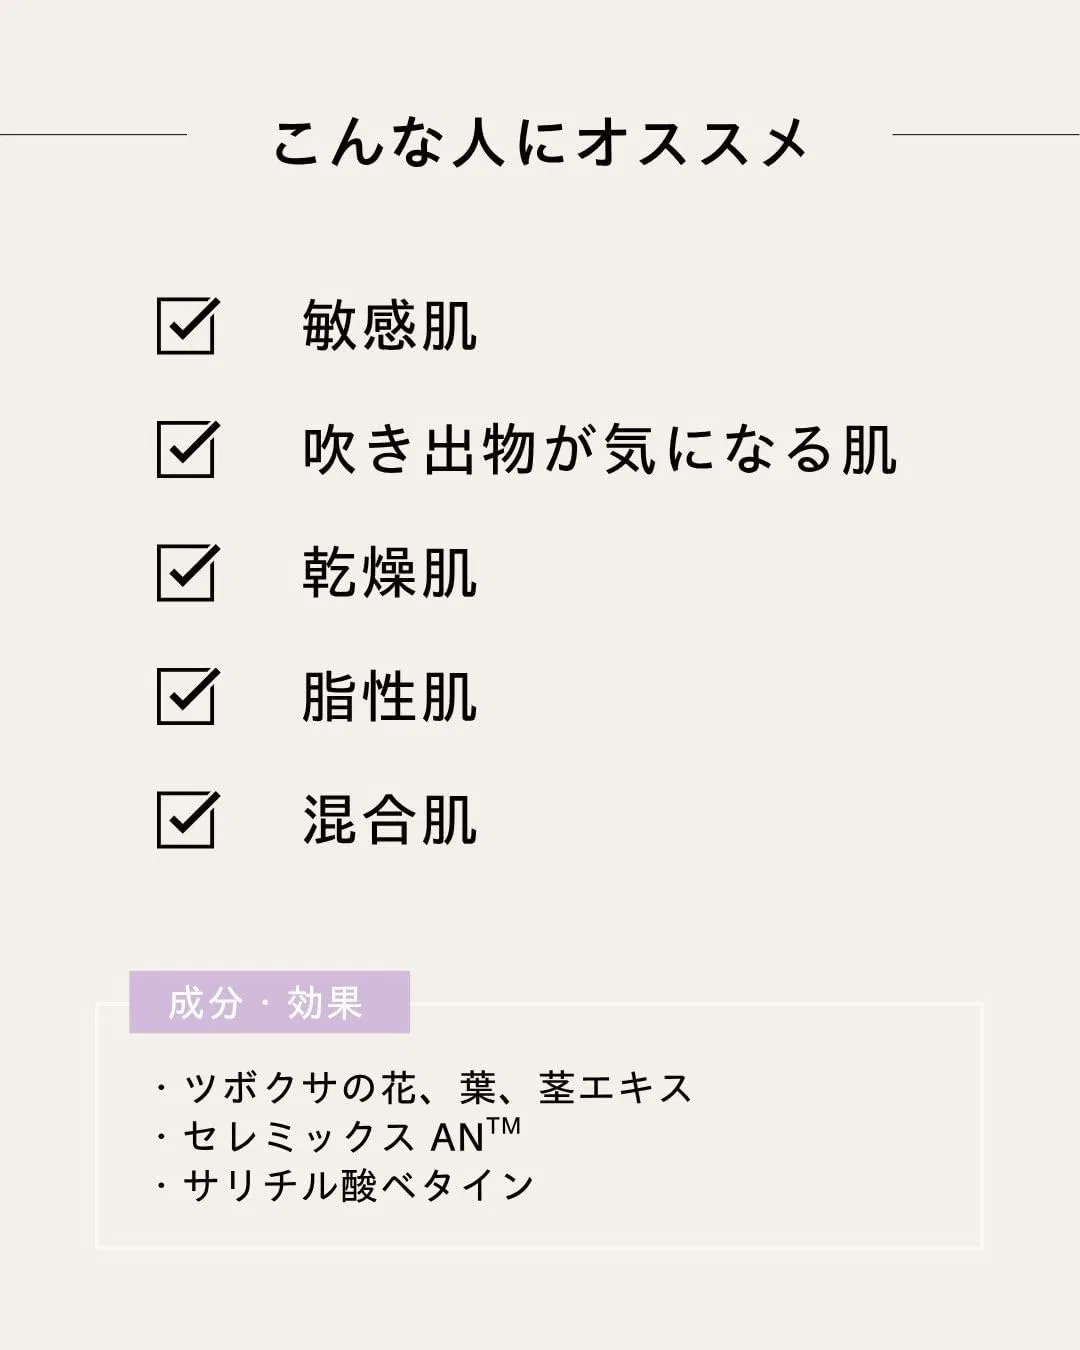Click the TM superscript after AN
Viewport: 1080px width, 1350px height.
coord(504,1126)
